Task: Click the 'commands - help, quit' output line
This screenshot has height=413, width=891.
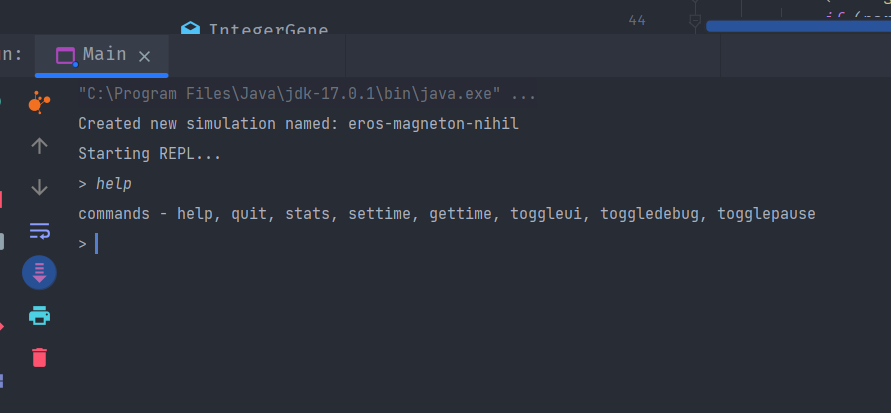Action: pos(447,214)
